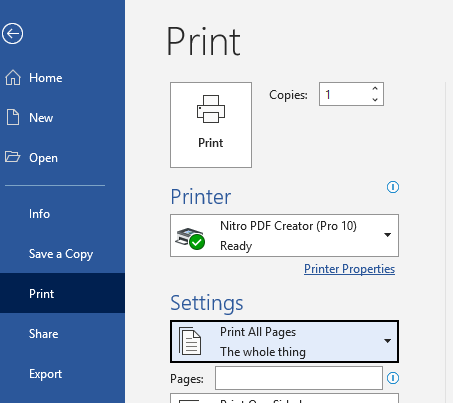
Task: Click the back arrow circle icon
Action: (x=12, y=34)
